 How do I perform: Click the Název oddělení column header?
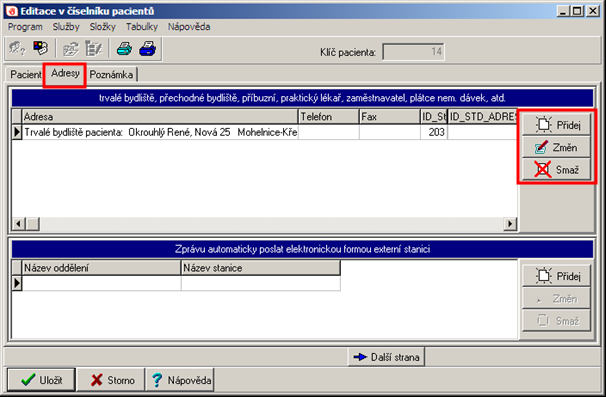click(x=101, y=268)
